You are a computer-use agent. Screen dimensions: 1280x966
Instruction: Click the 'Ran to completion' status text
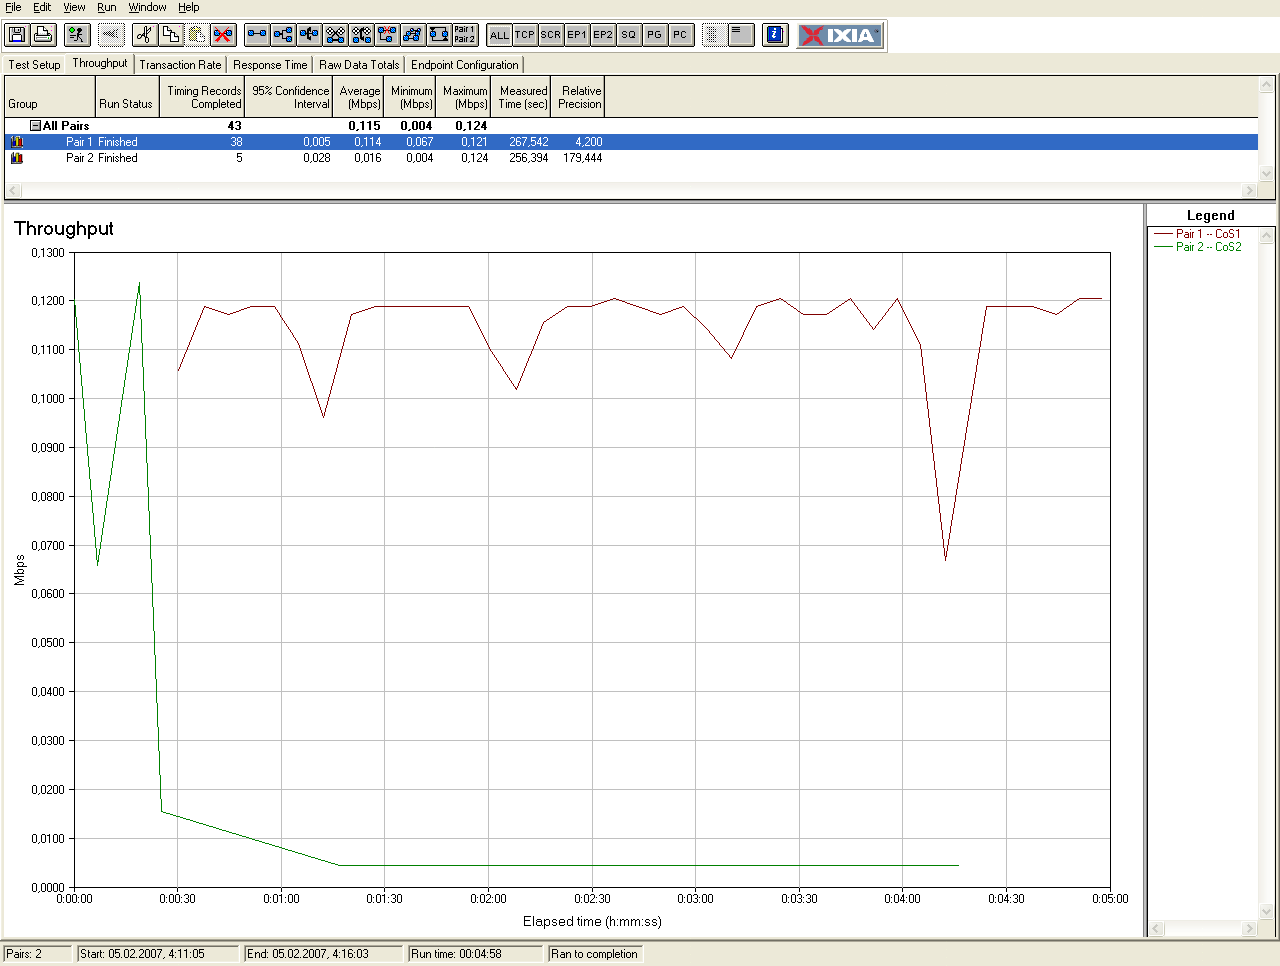(594, 954)
